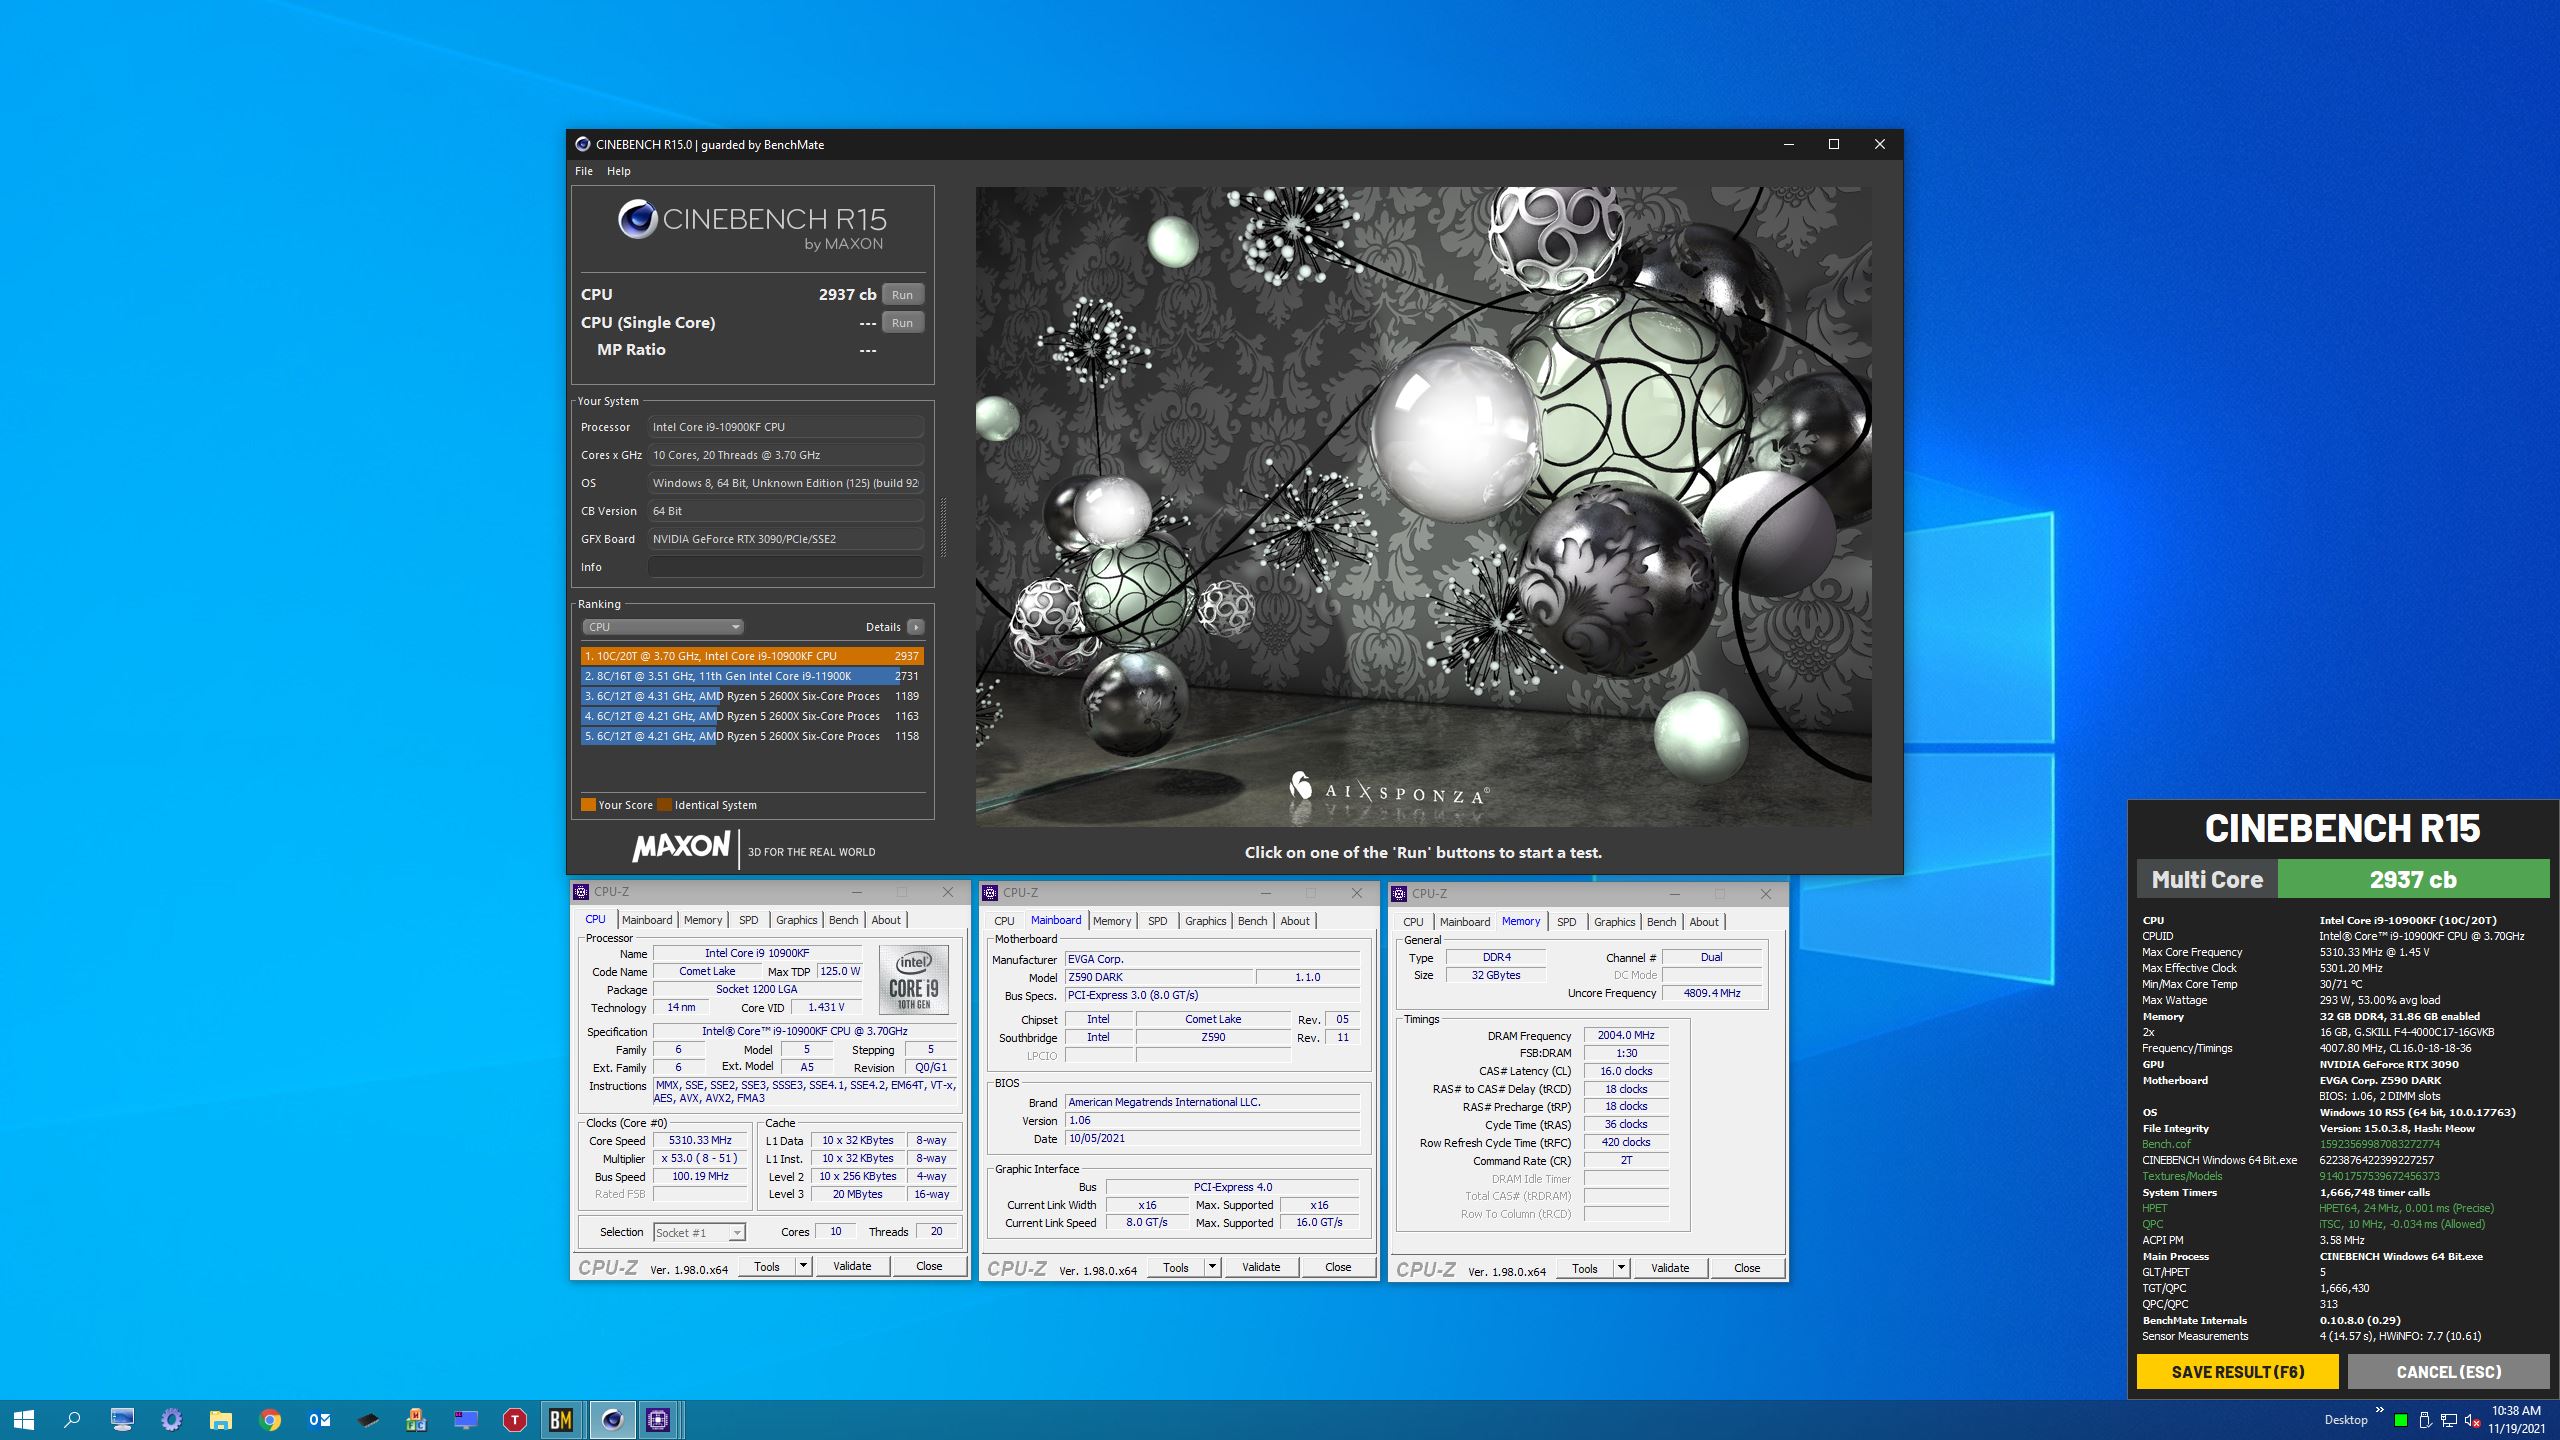2560x1440 pixels.
Task: Run the CPU Single Core test
Action: point(902,323)
